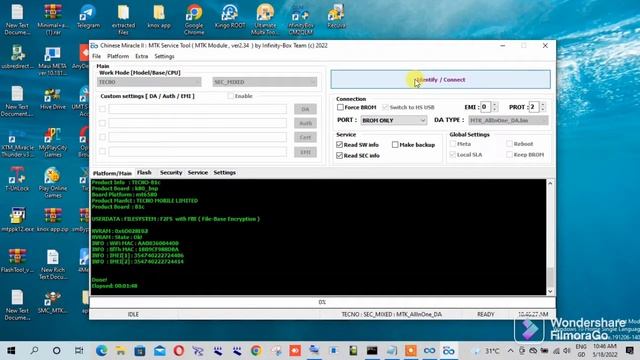
Task: Open the usbredirect desktop icon
Action: pos(17,57)
